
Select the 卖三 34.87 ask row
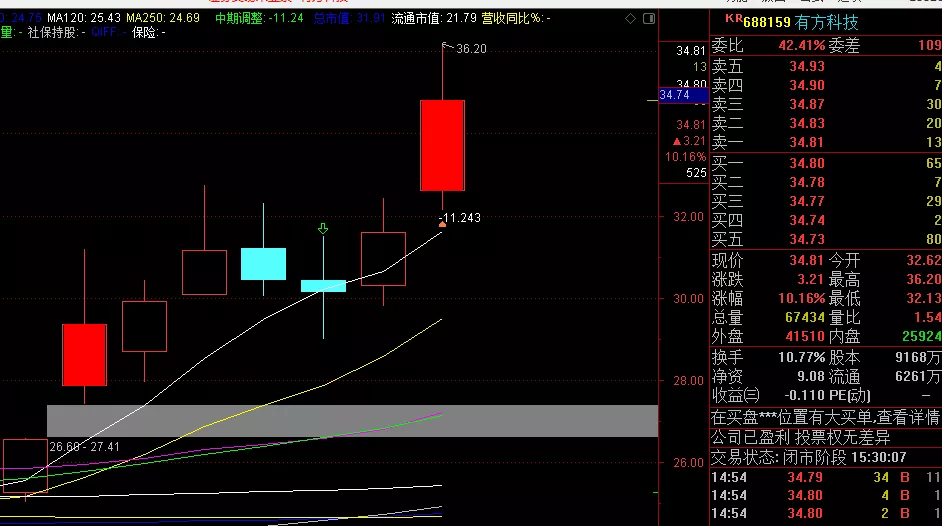click(x=826, y=104)
